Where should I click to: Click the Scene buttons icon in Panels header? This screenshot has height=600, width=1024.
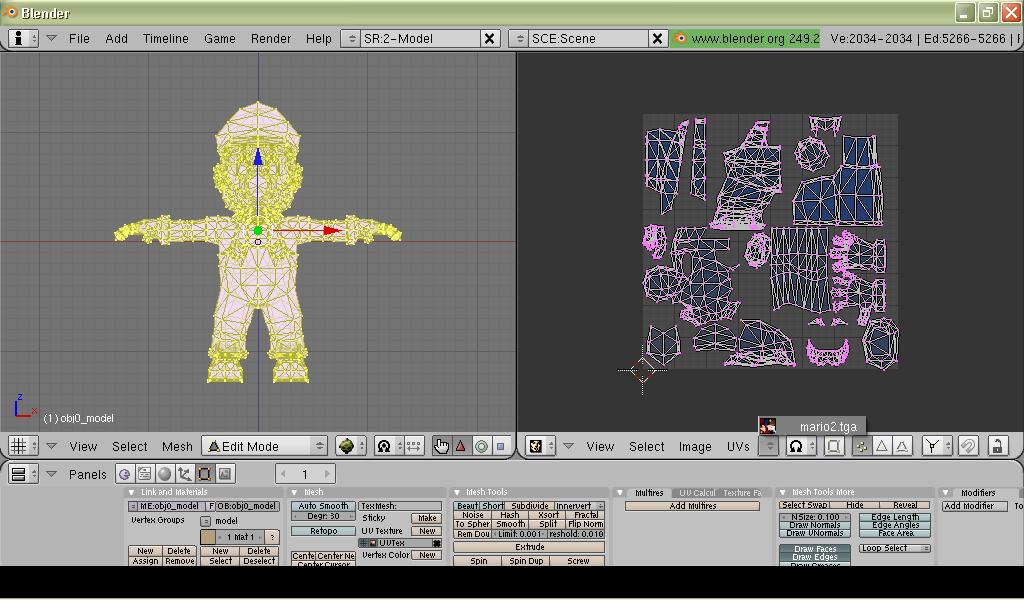(x=225, y=474)
